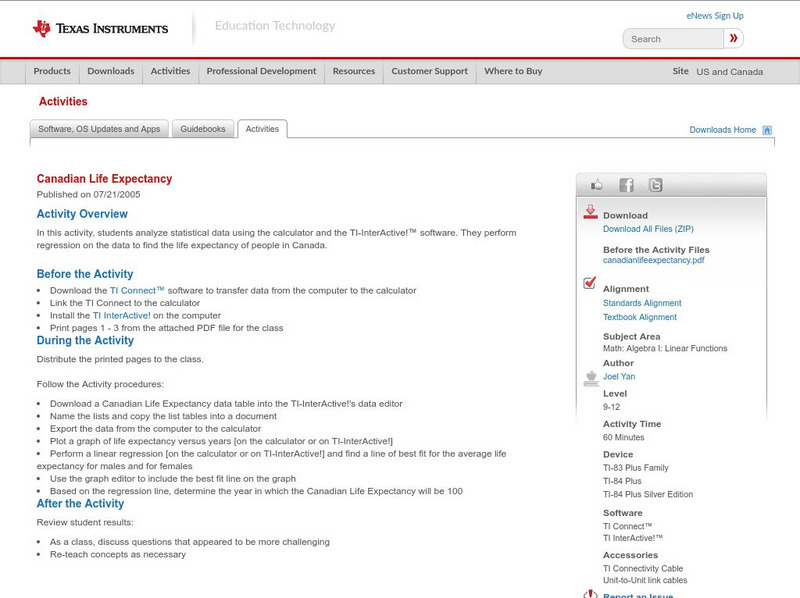
Task: Open the Textbook Alignment link
Action: click(640, 317)
